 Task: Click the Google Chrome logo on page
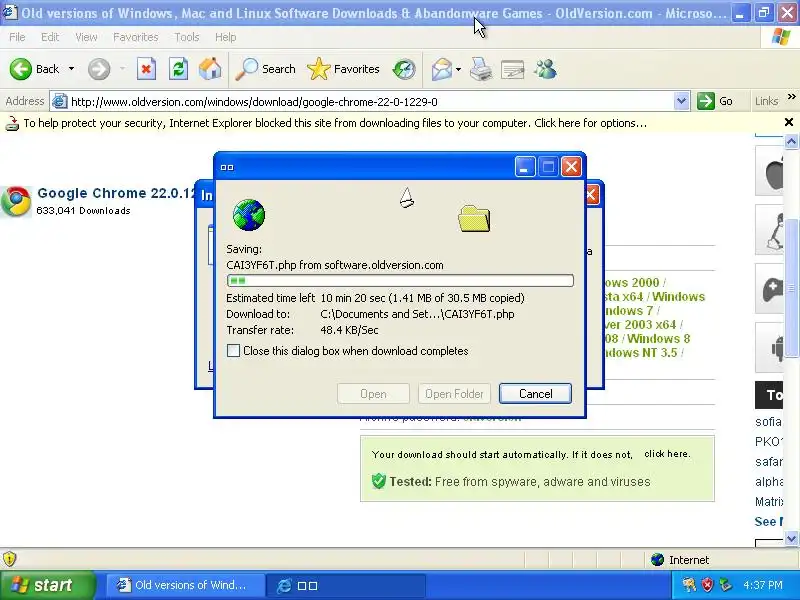coord(16,201)
